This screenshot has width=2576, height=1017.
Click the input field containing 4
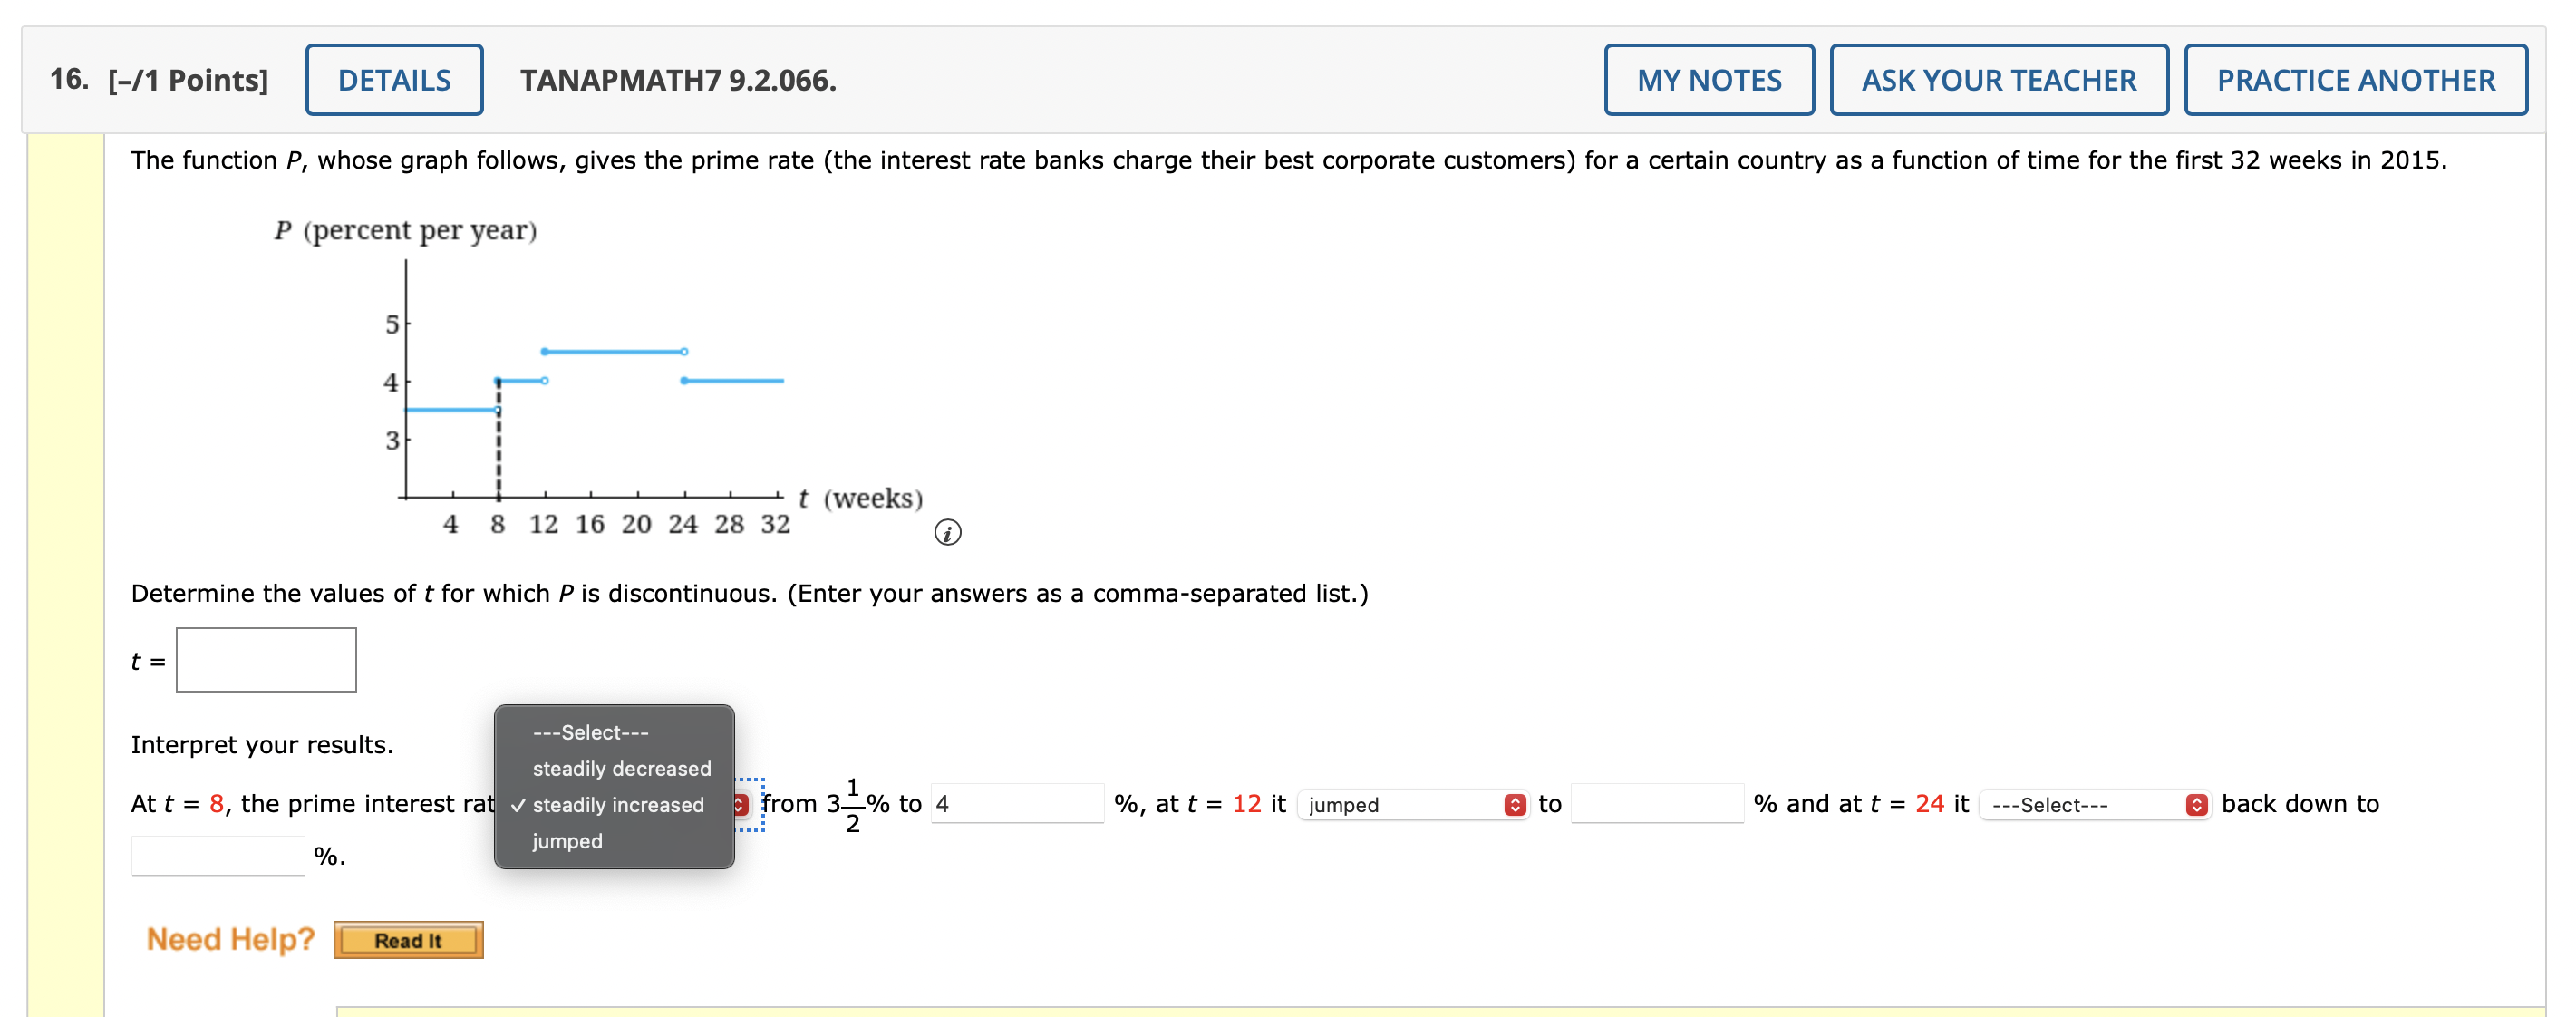pyautogui.click(x=1015, y=805)
